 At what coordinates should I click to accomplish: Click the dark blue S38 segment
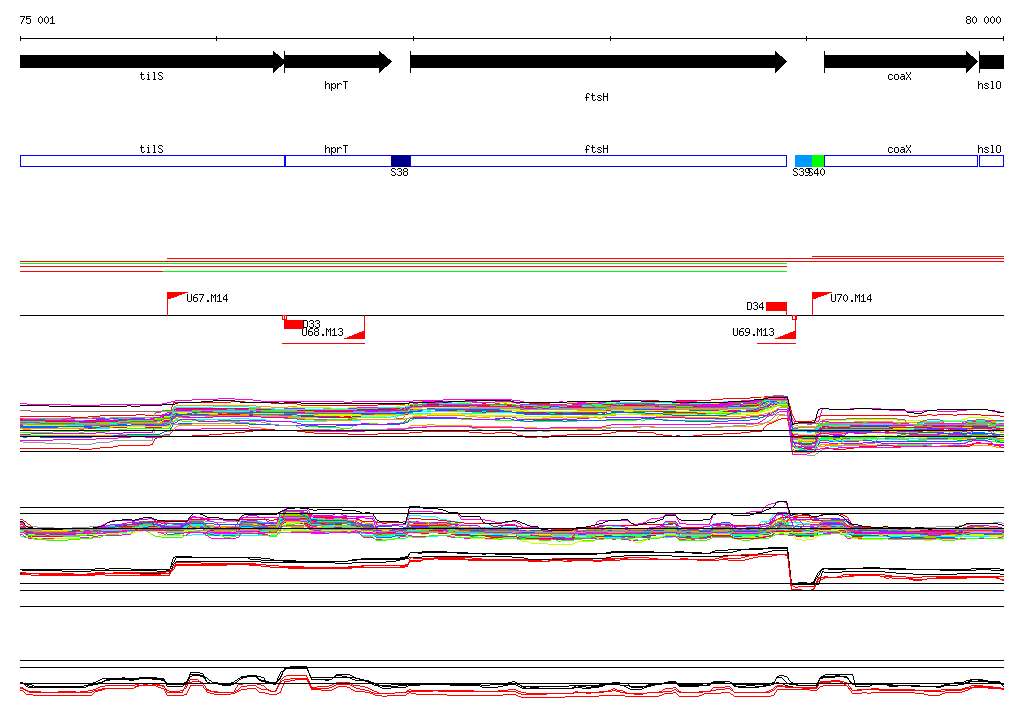pyautogui.click(x=401, y=161)
